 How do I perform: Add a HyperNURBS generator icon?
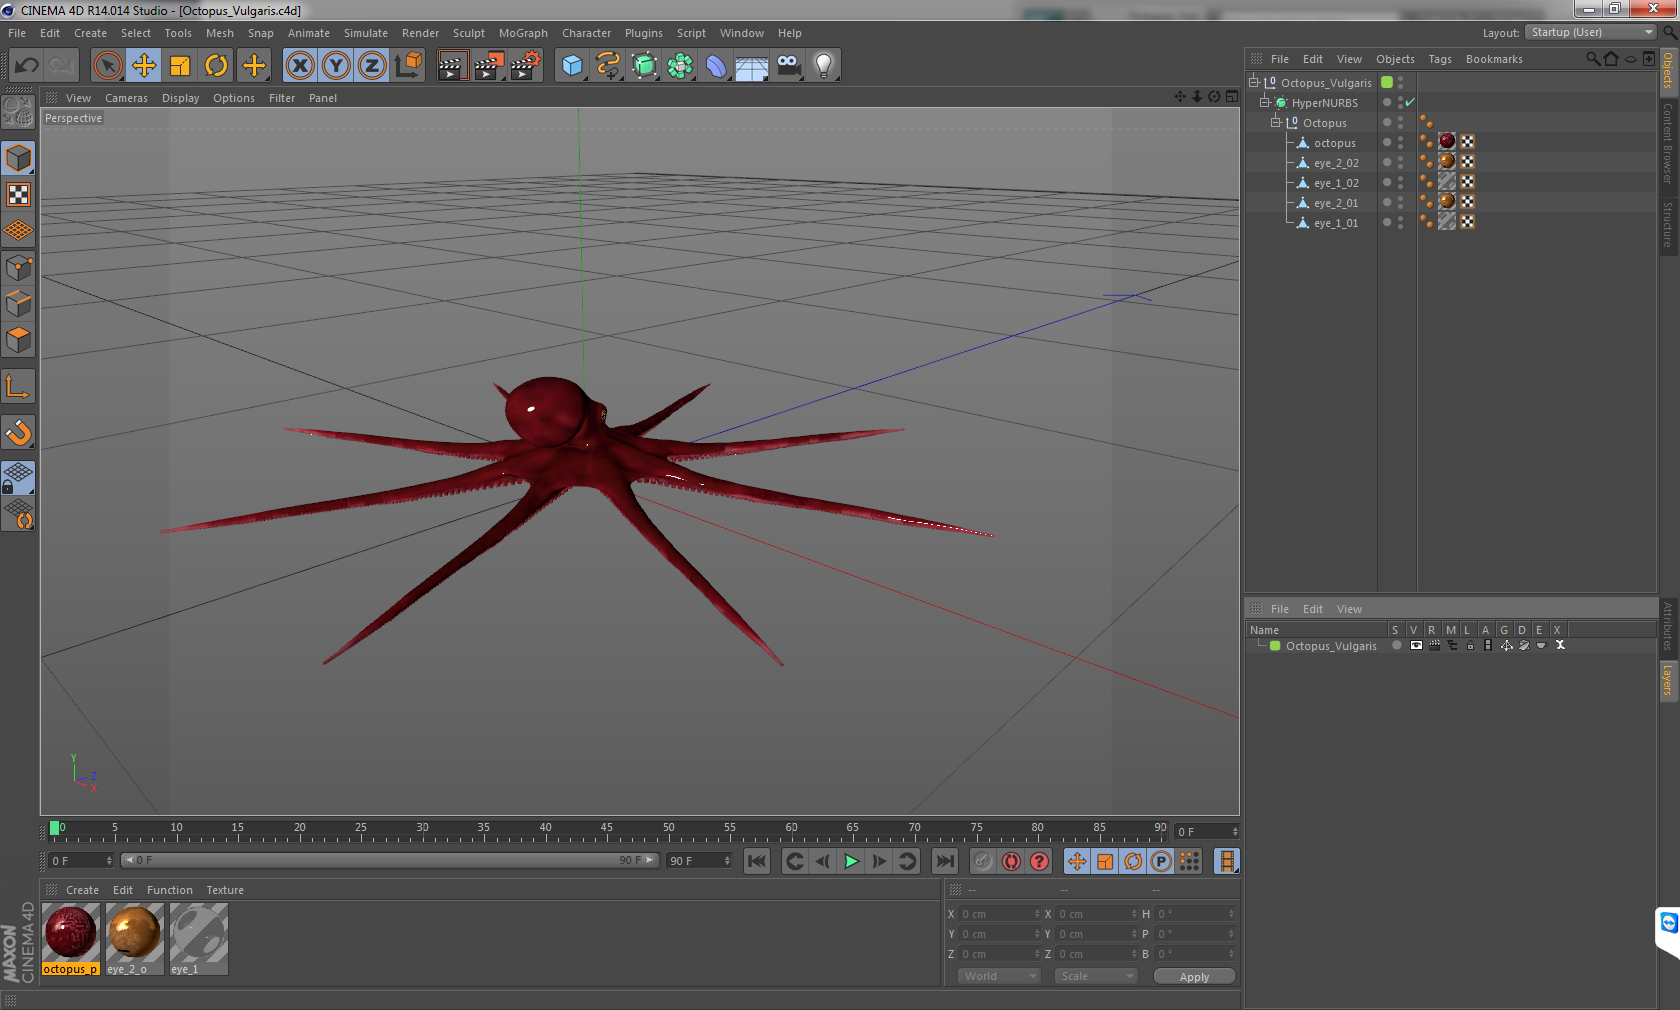coord(644,66)
